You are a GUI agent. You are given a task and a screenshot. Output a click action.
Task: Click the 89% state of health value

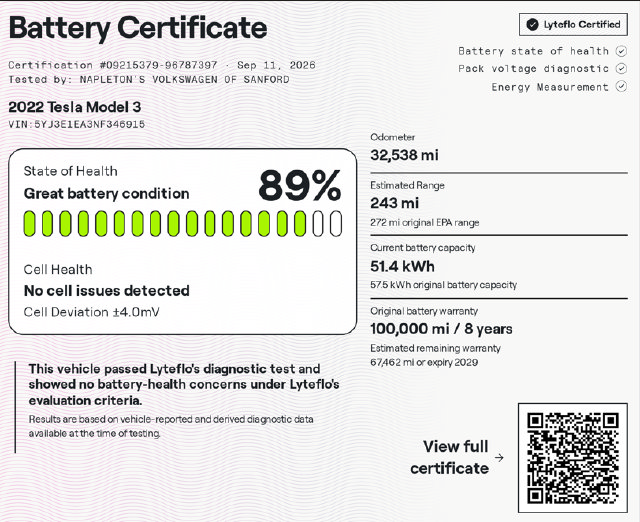click(x=300, y=186)
